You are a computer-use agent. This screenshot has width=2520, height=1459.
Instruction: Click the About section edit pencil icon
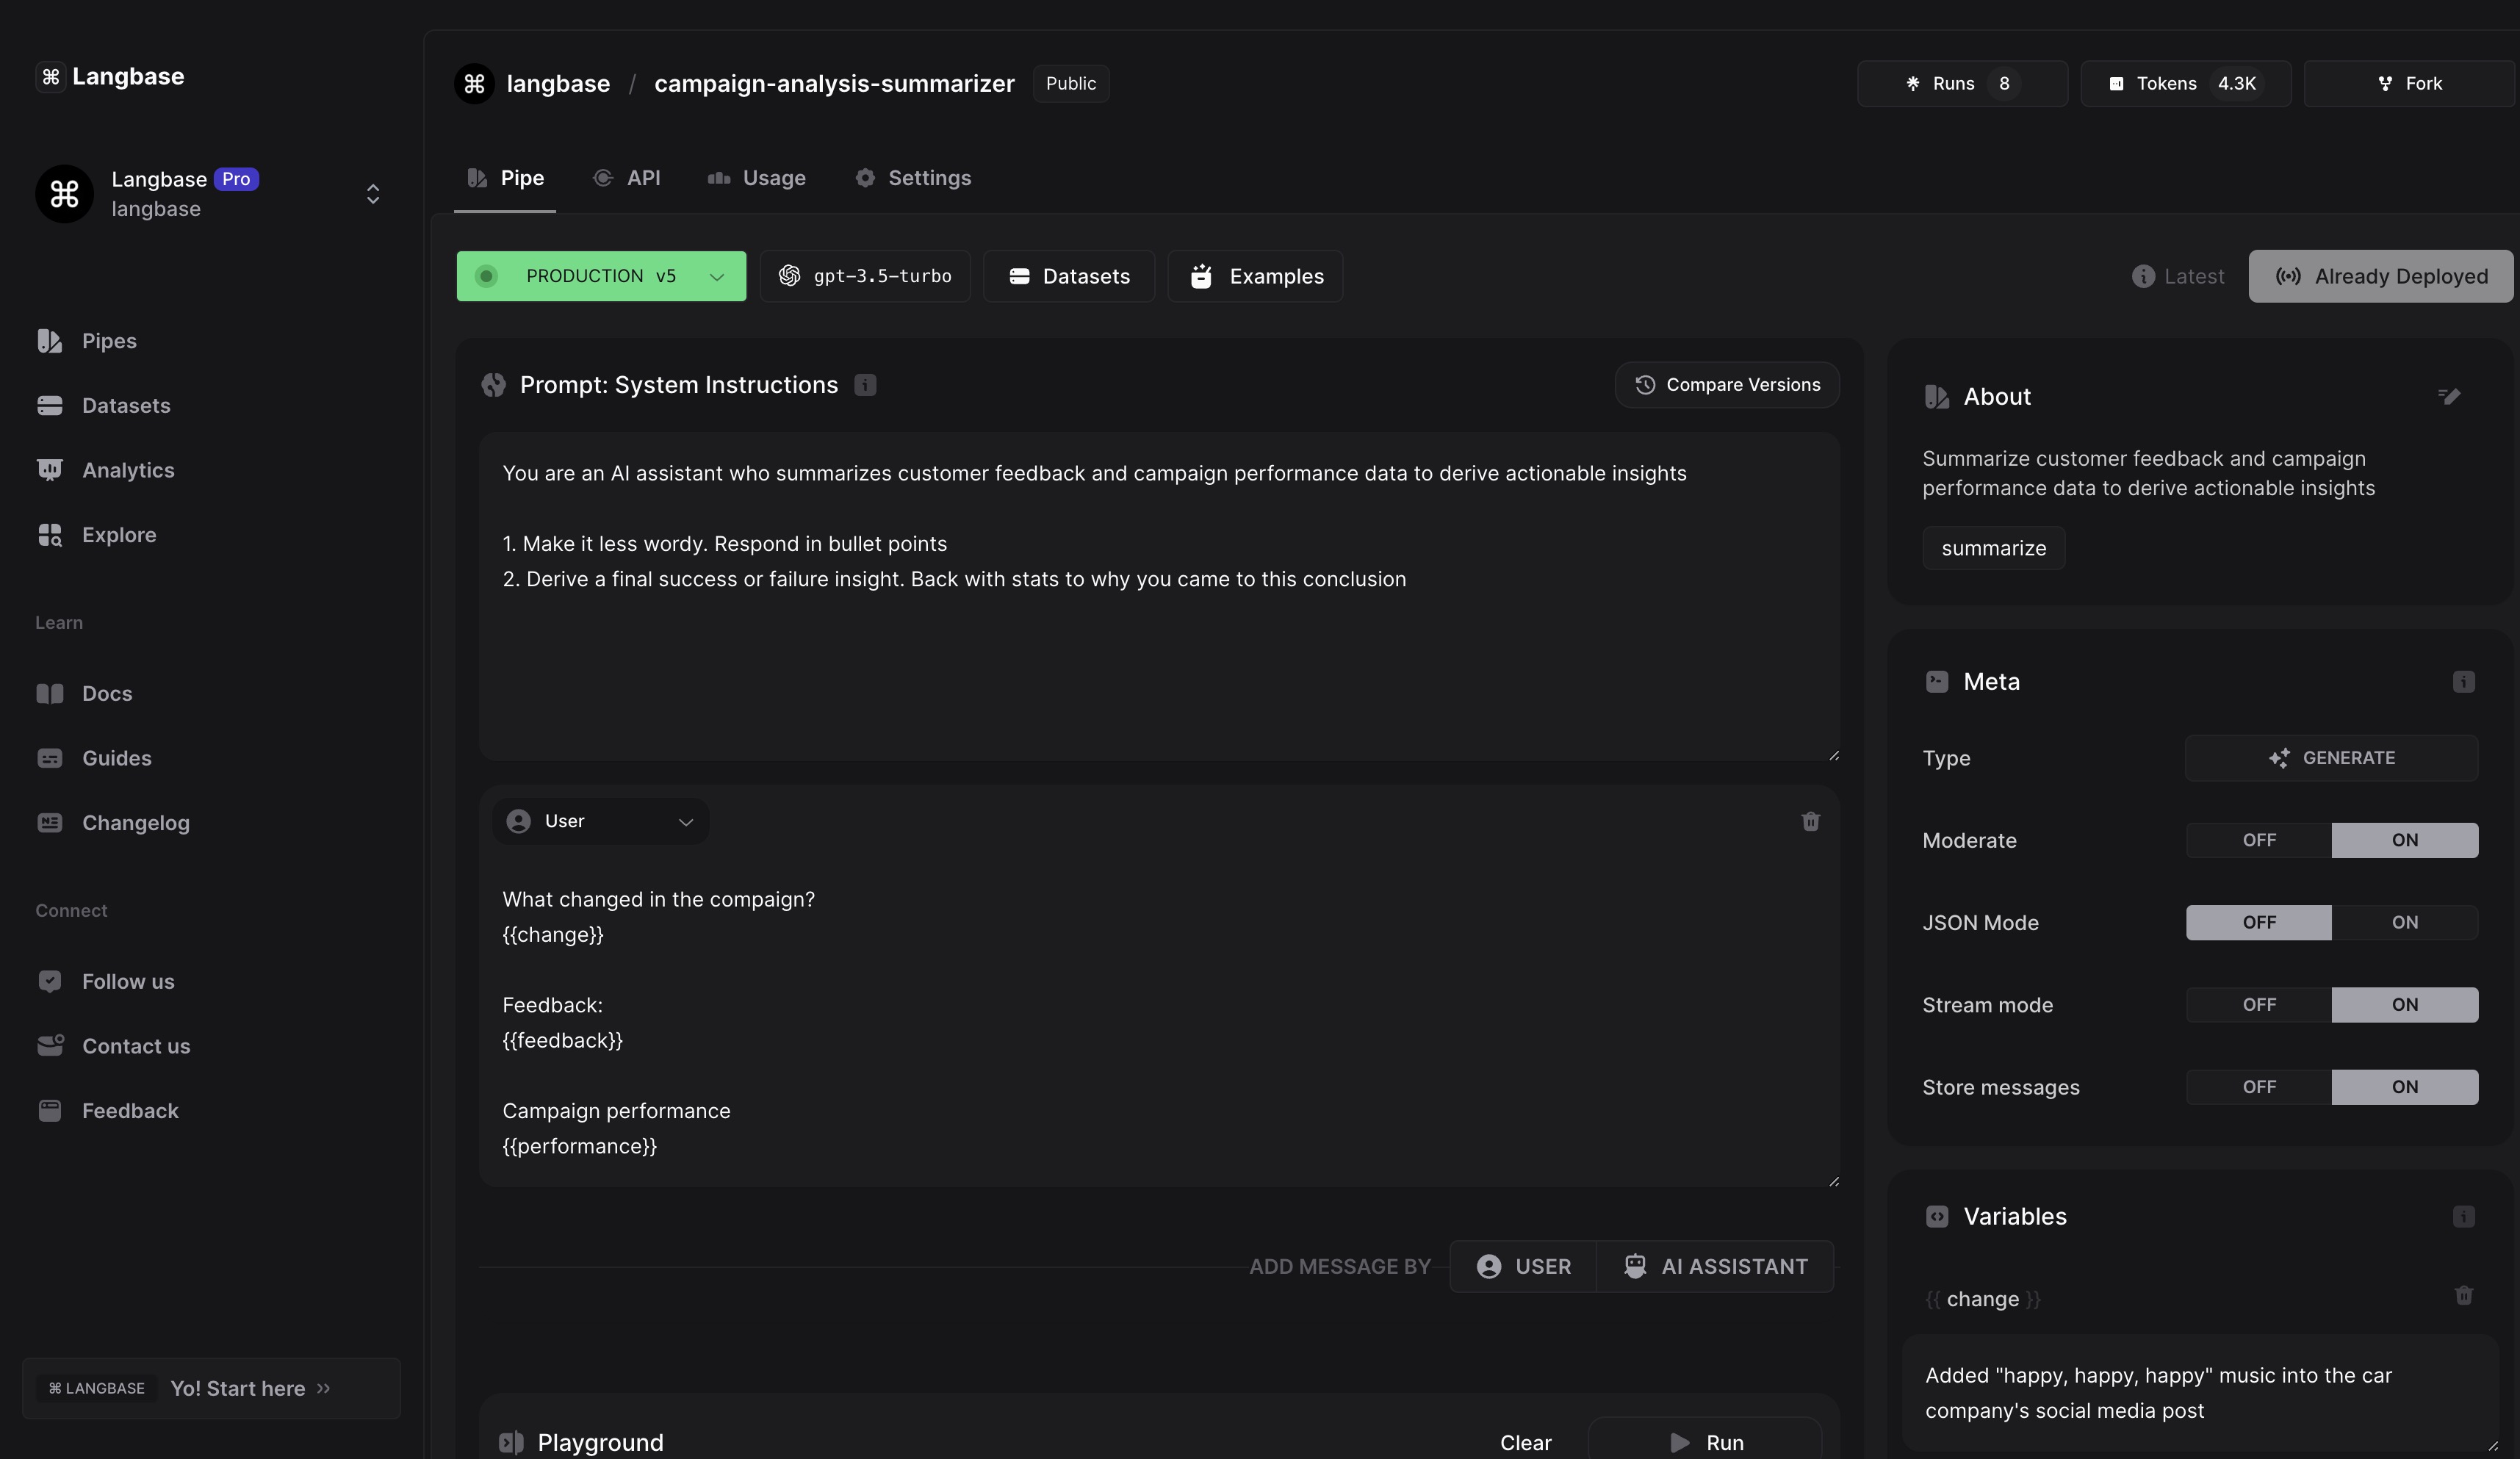coord(2448,396)
